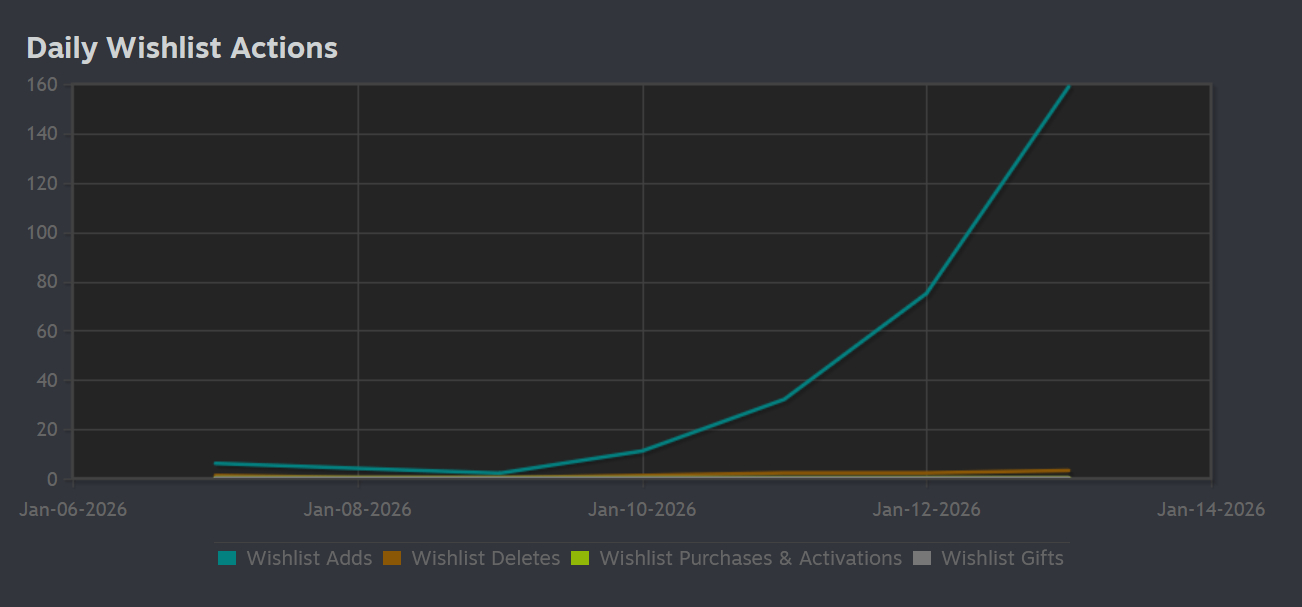Screen dimensions: 1302x607
Task: Click the Wishlist Adds point on Jan-10-2026
Action: click(642, 451)
